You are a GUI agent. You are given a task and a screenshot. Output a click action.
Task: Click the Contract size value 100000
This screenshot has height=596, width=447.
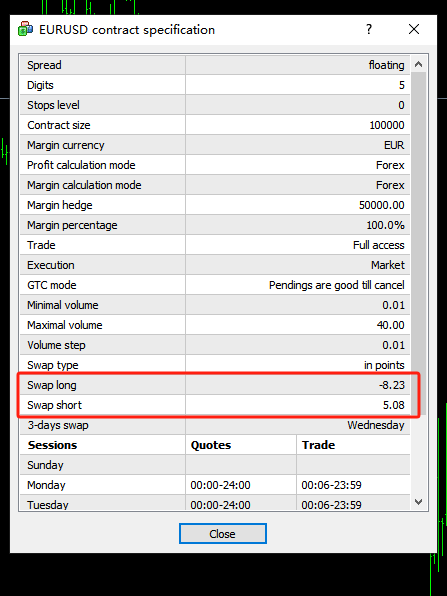coord(387,125)
